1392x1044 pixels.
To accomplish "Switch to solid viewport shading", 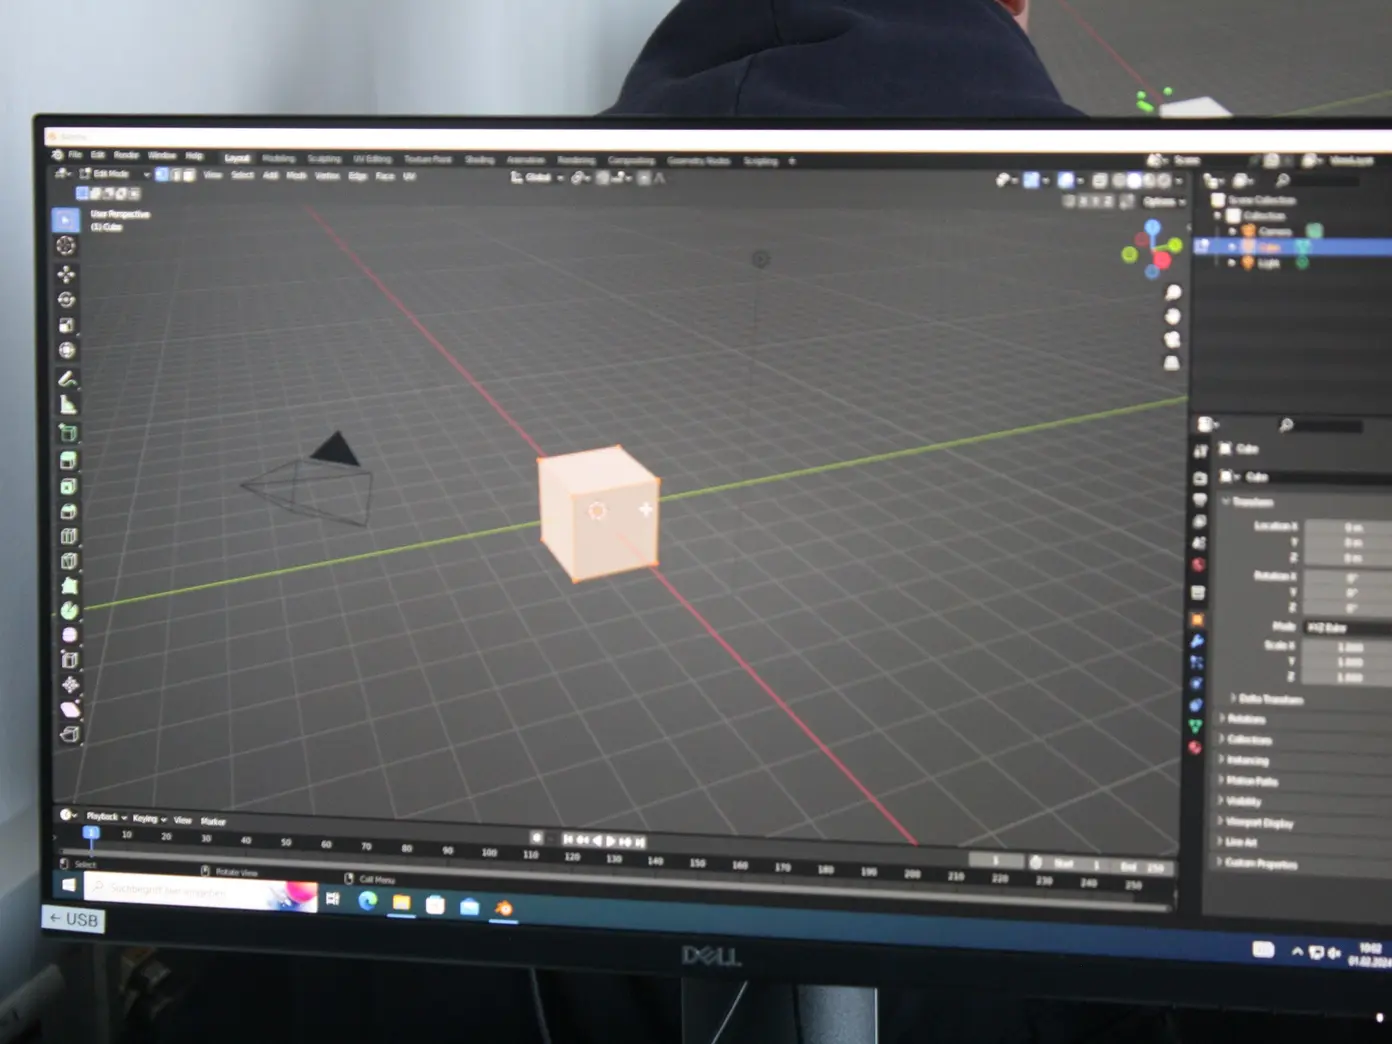I will click(x=1134, y=181).
